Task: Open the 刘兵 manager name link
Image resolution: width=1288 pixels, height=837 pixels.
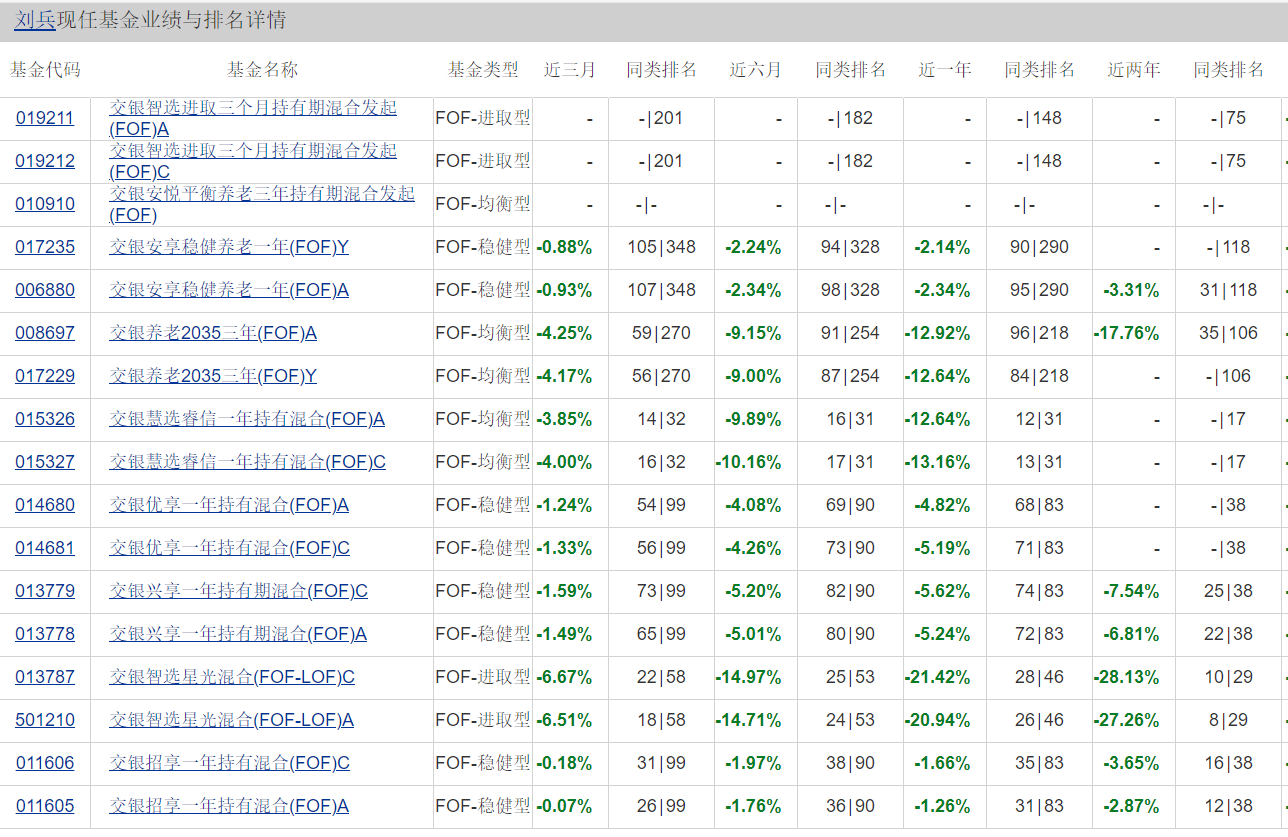Action: coord(35,20)
